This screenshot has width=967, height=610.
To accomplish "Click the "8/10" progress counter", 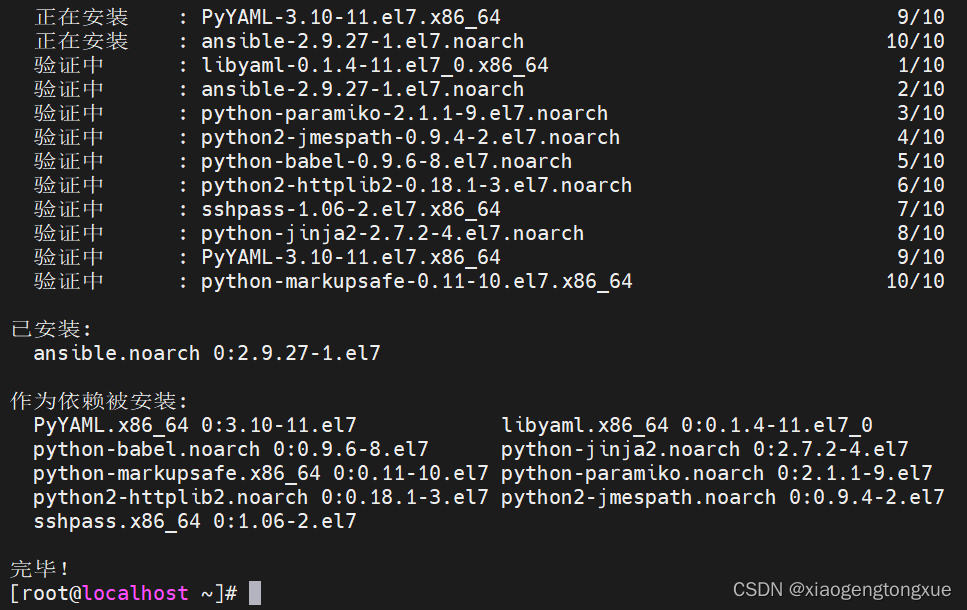I will (921, 233).
